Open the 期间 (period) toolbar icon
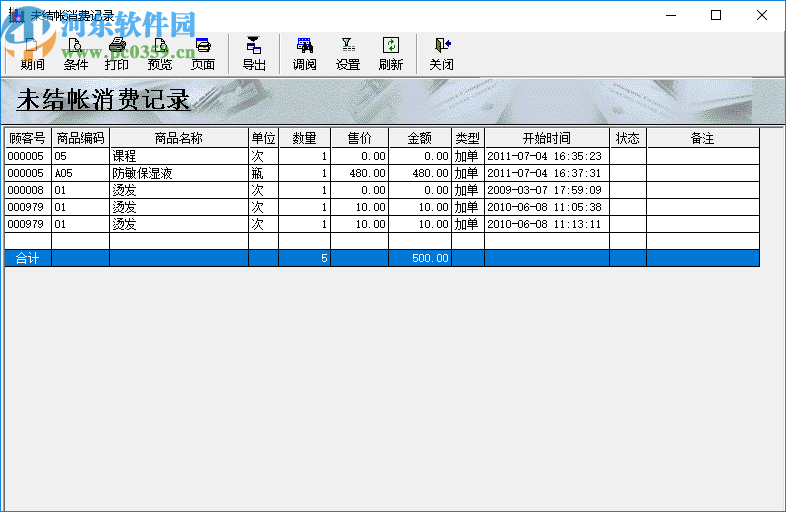Image resolution: width=786 pixels, height=512 pixels. point(32,54)
